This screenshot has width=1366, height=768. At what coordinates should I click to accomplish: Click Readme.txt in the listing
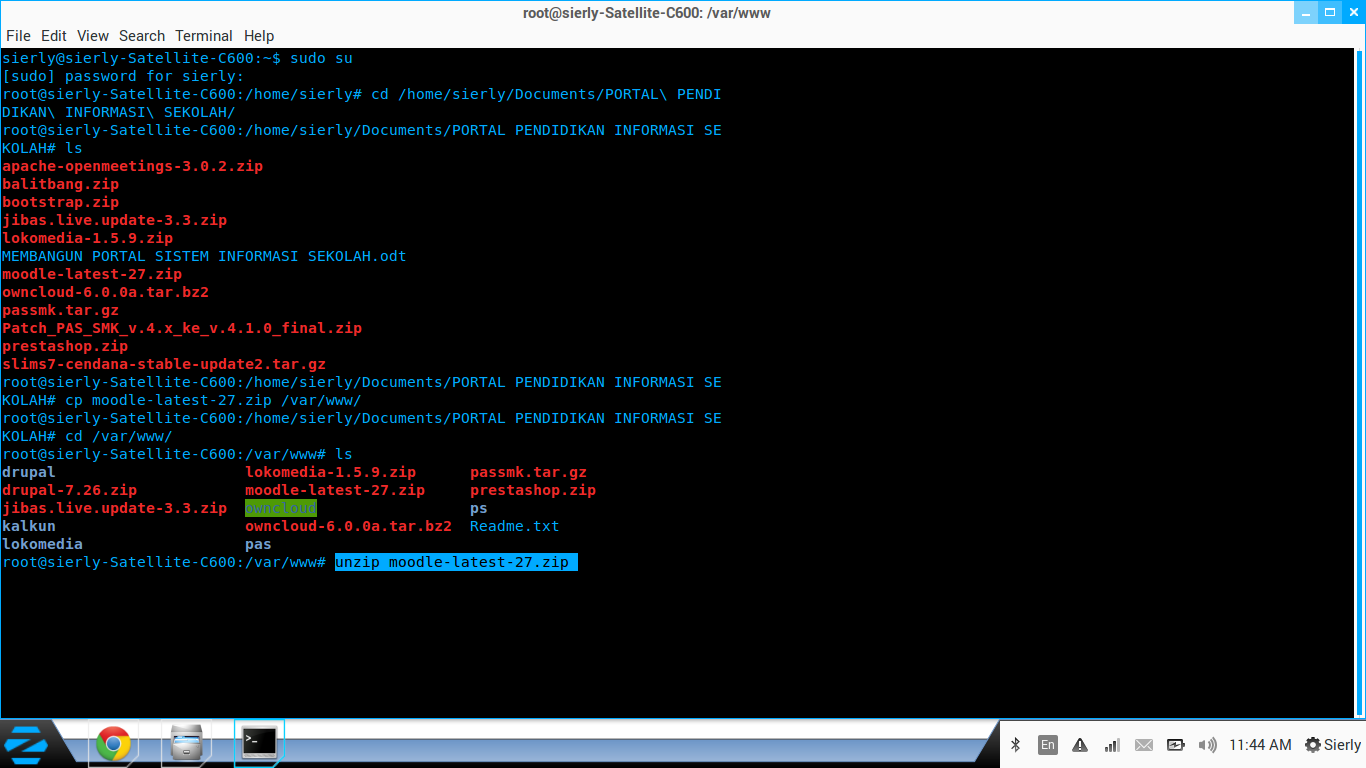pos(515,526)
